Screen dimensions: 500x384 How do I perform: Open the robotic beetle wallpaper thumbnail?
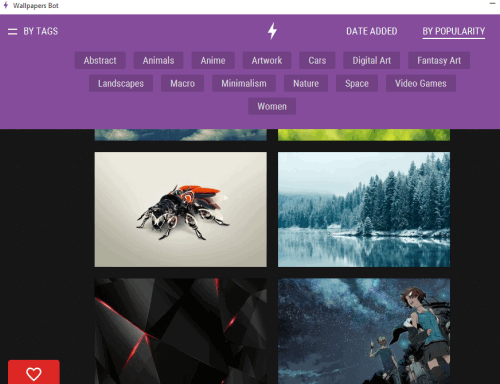(181, 209)
